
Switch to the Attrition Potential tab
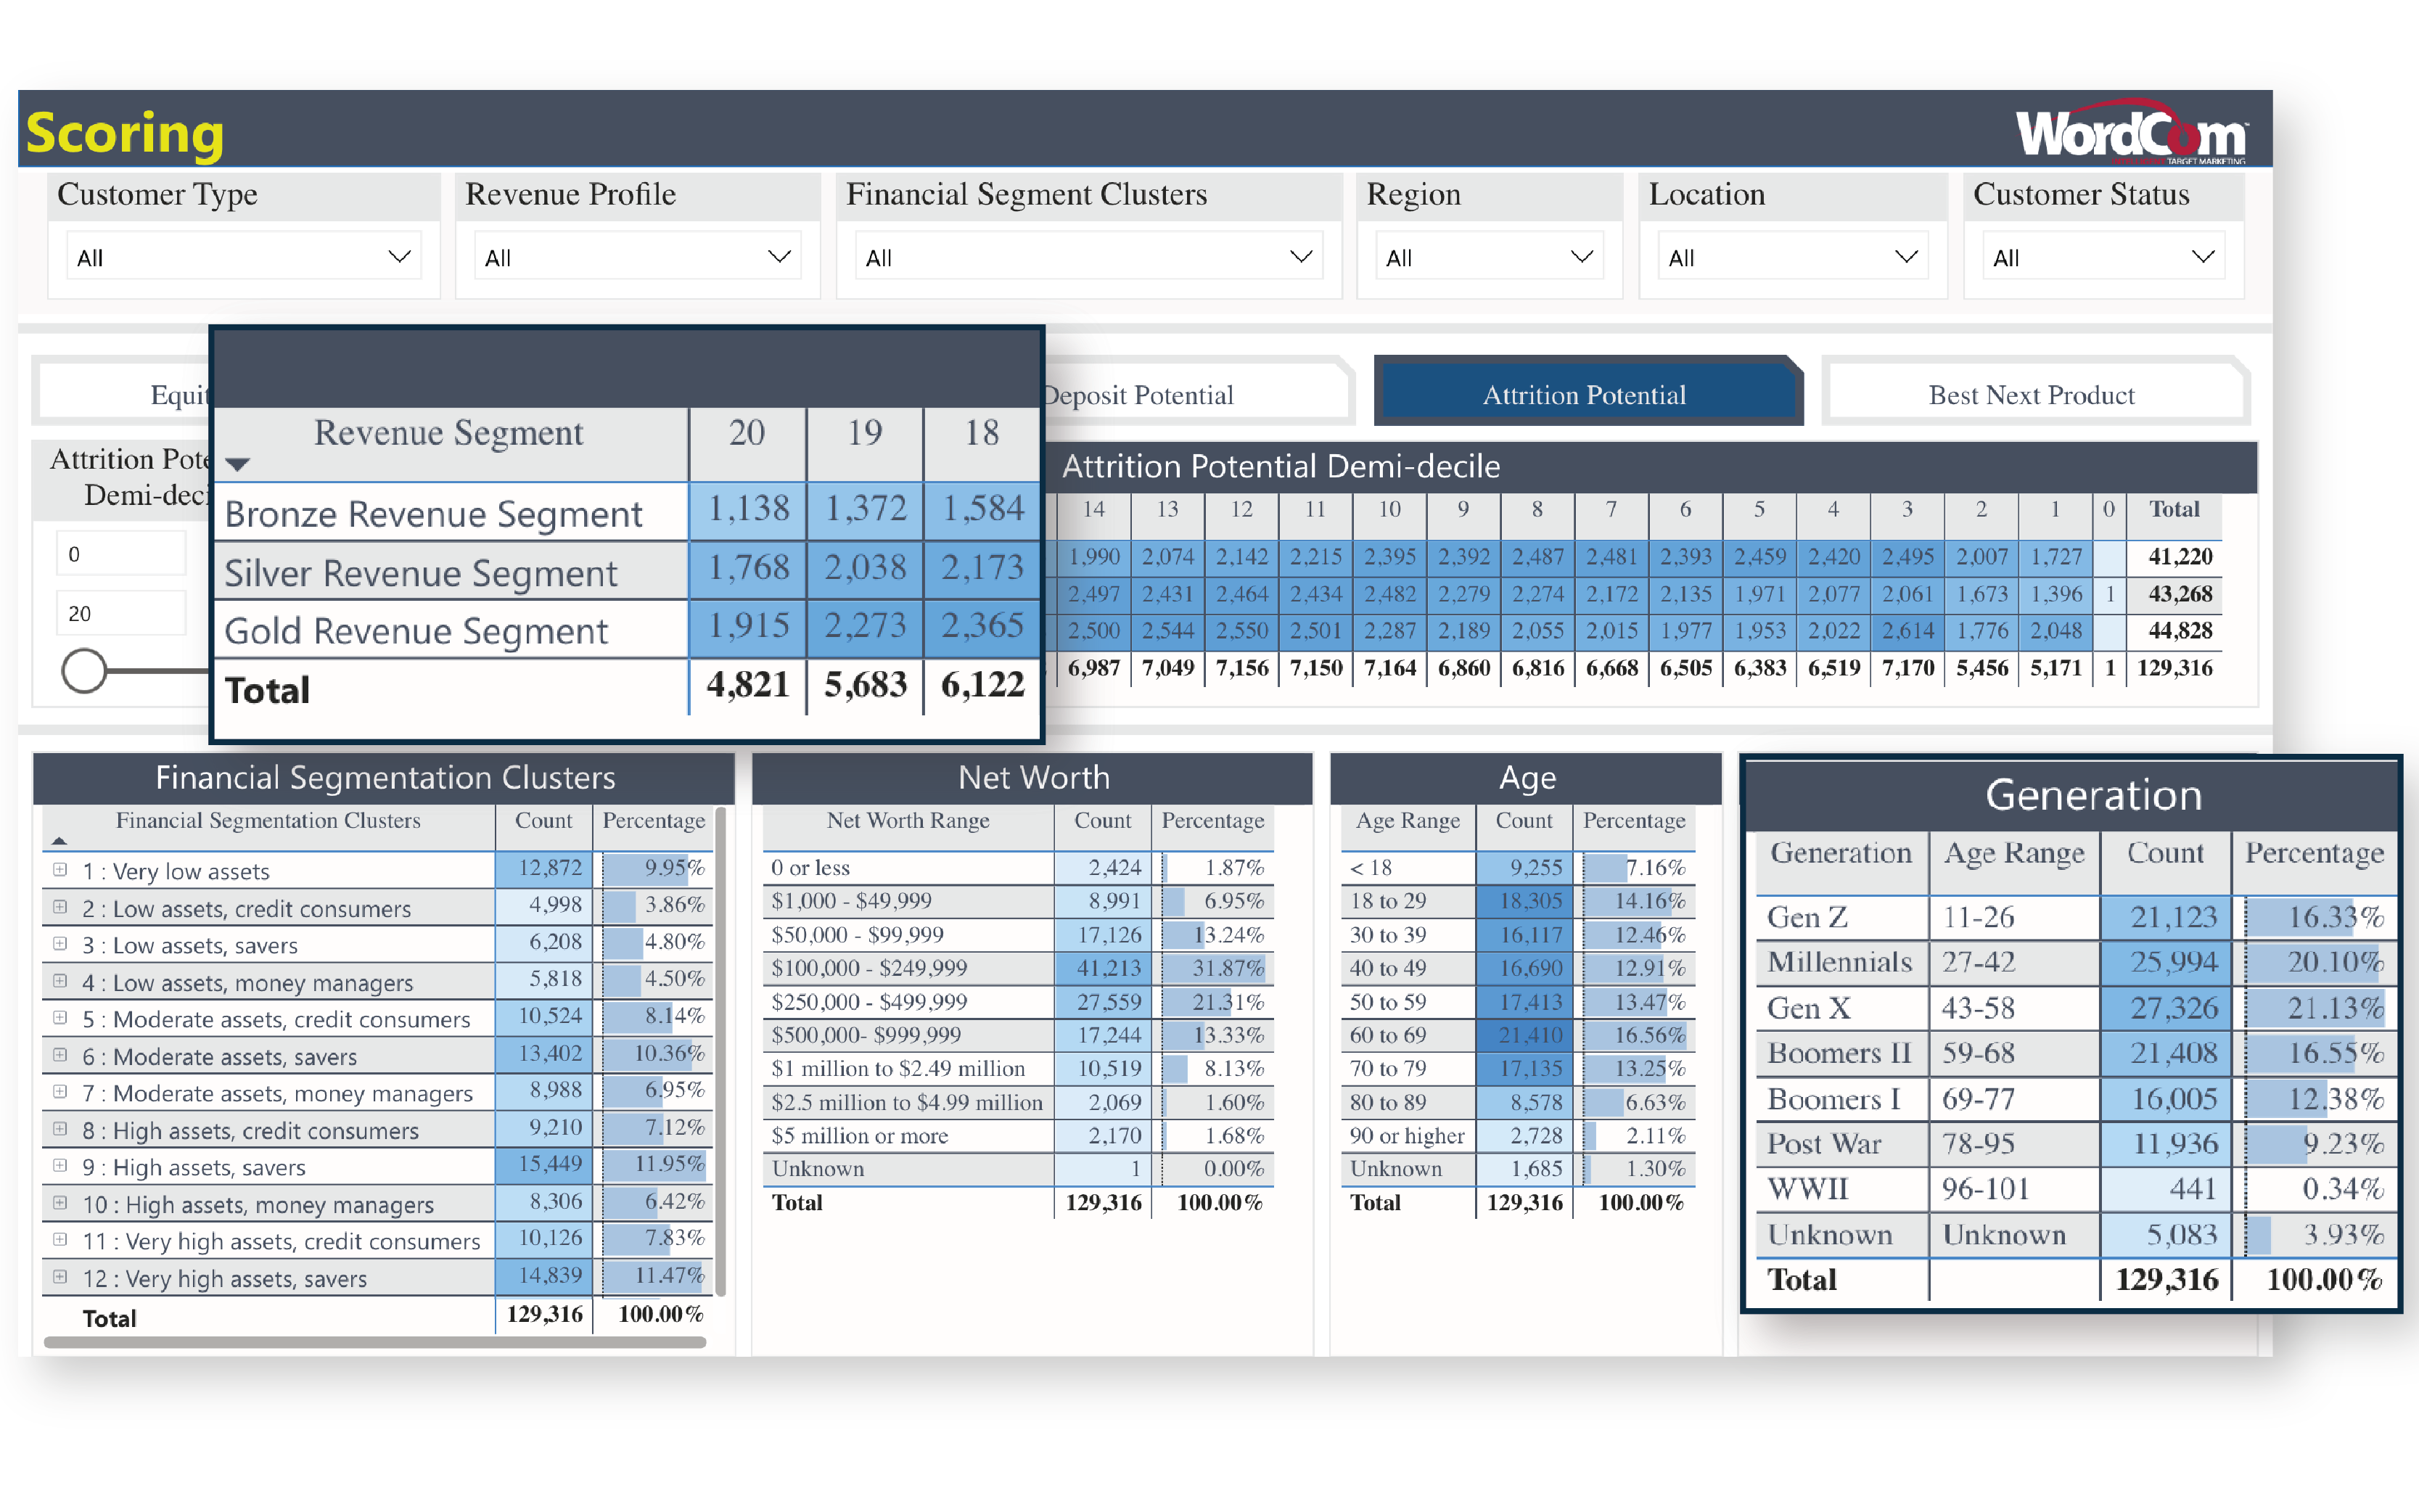pyautogui.click(x=1584, y=395)
